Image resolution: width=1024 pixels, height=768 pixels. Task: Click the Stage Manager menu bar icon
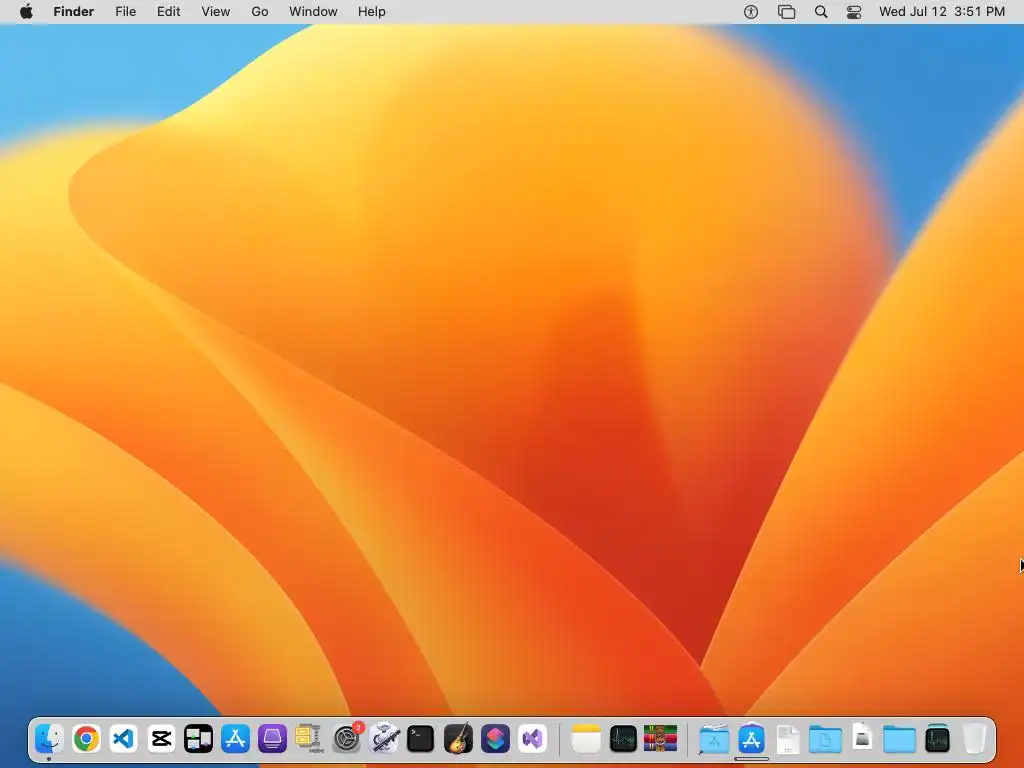pos(786,12)
